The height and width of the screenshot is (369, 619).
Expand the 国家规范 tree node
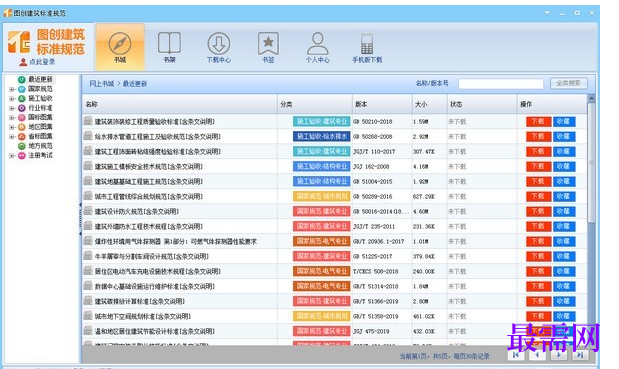[x=12, y=89]
